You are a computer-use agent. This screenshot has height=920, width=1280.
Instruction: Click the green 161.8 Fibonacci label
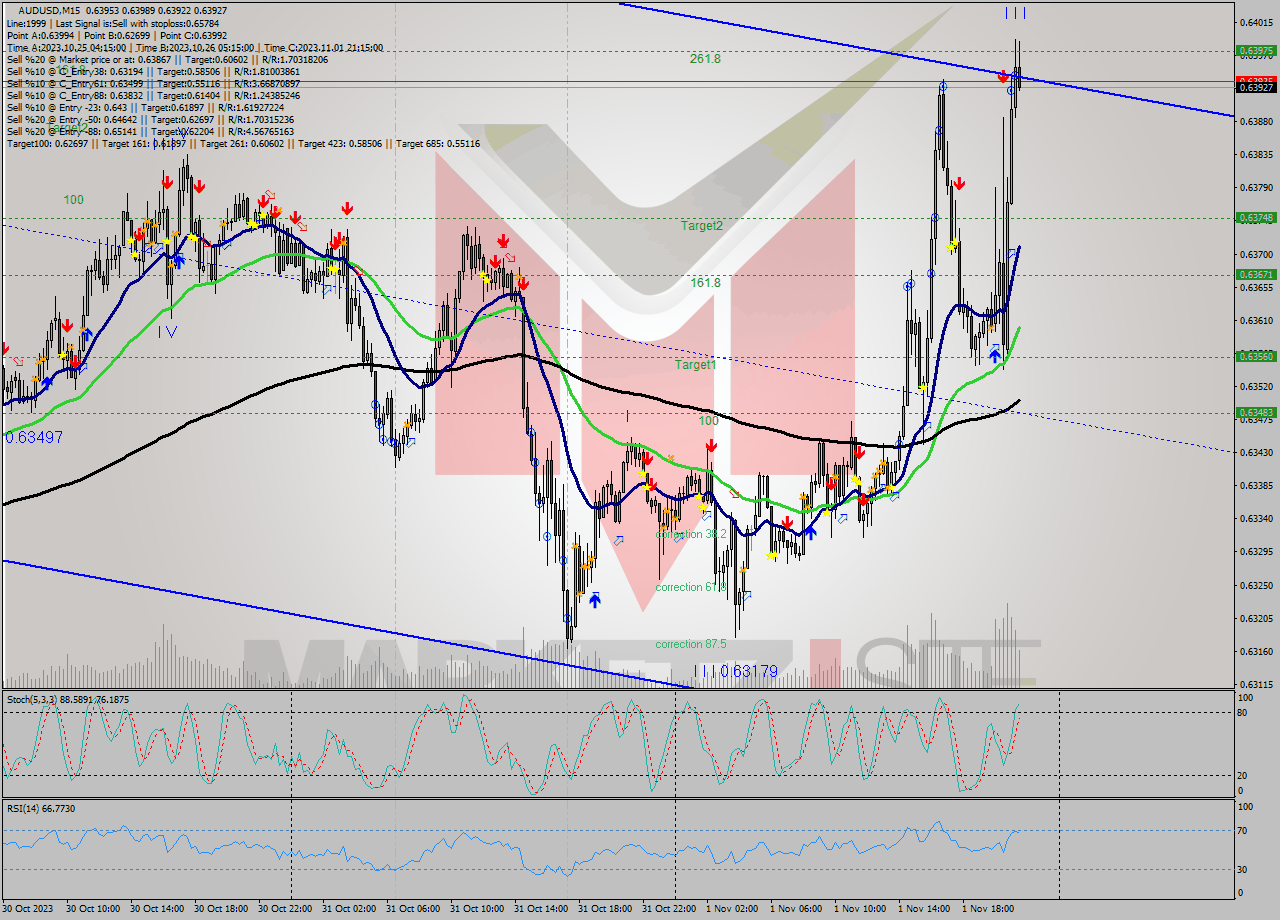(705, 283)
